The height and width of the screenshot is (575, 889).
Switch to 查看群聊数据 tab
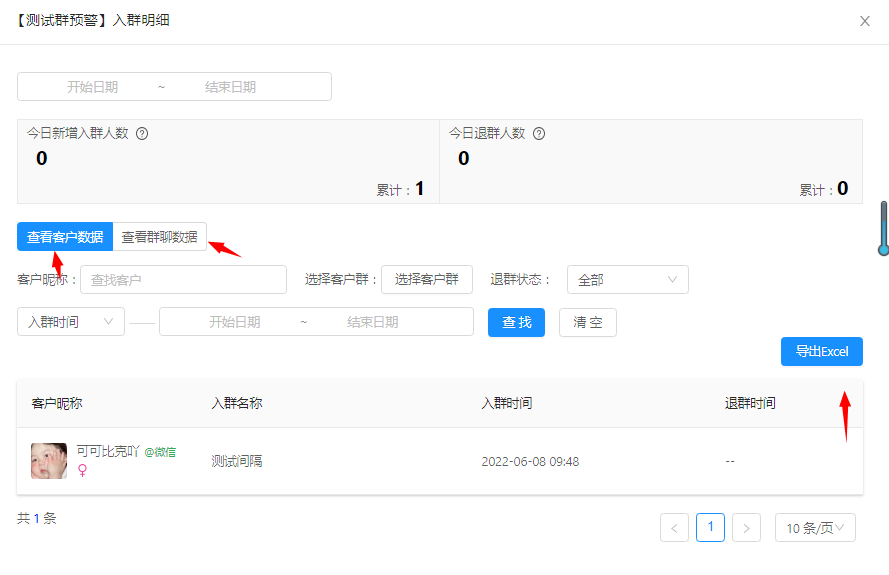point(159,236)
